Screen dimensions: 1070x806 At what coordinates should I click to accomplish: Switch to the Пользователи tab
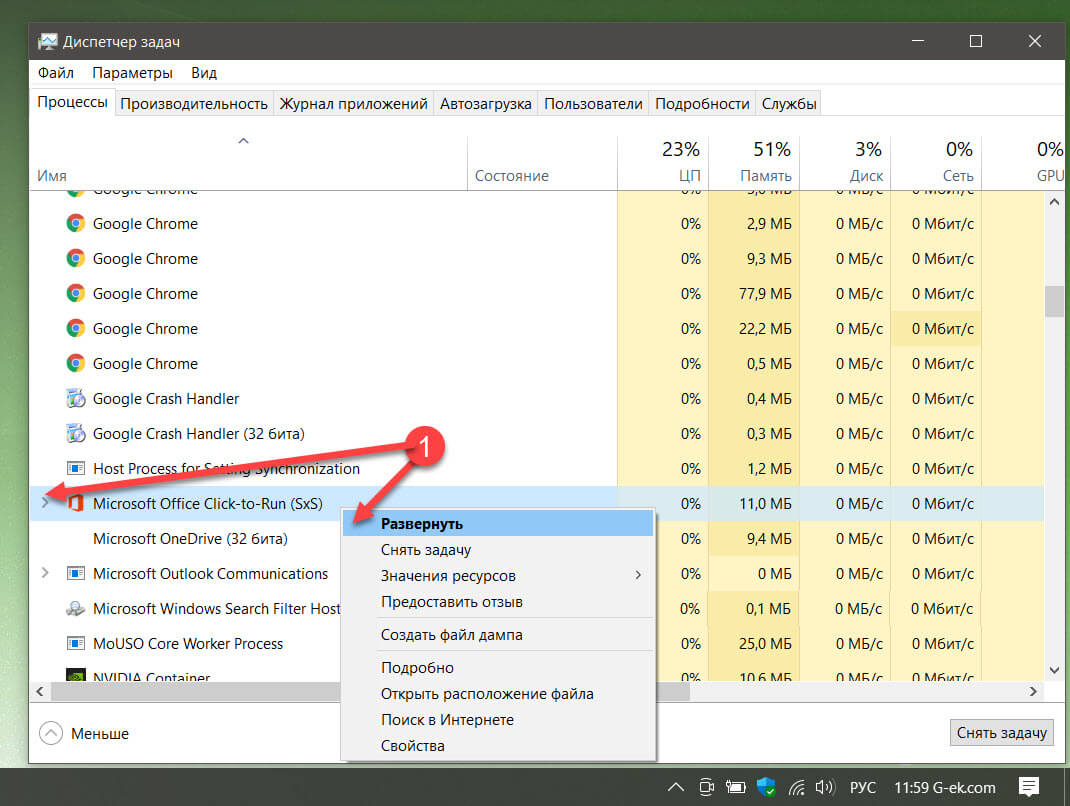pos(593,104)
